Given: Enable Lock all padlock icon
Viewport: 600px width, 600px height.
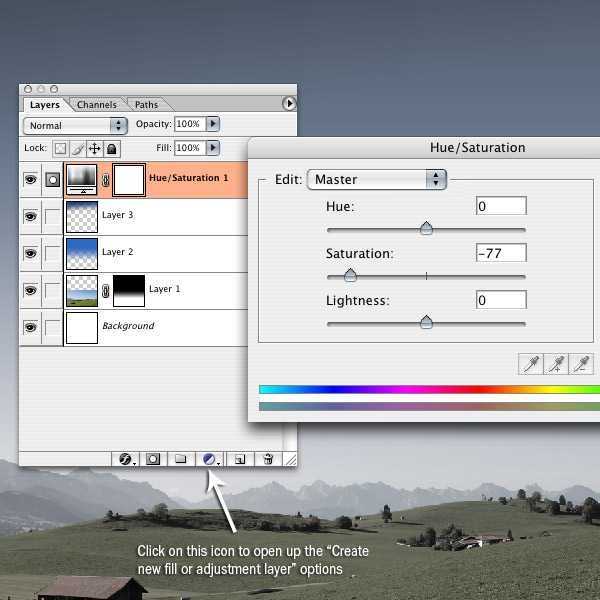Looking at the screenshot, I should click(x=112, y=148).
